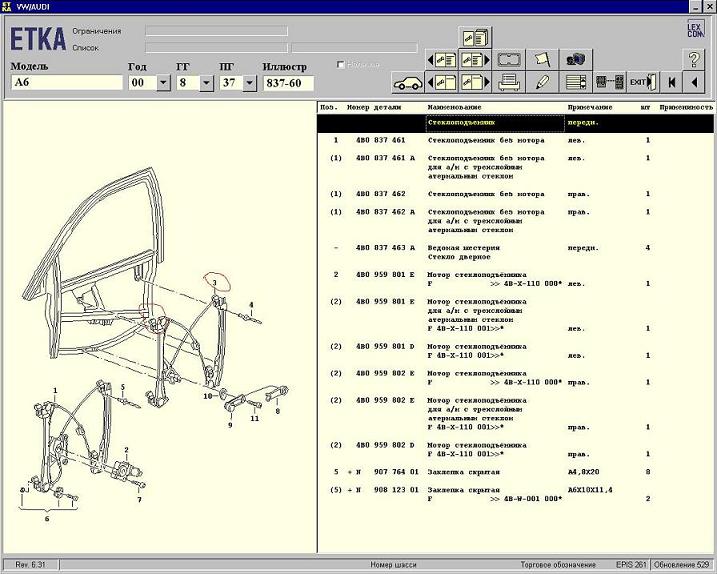717x574 pixels.
Task: Select part row 4B0 837 462 A
Action: pyautogui.click(x=515, y=221)
